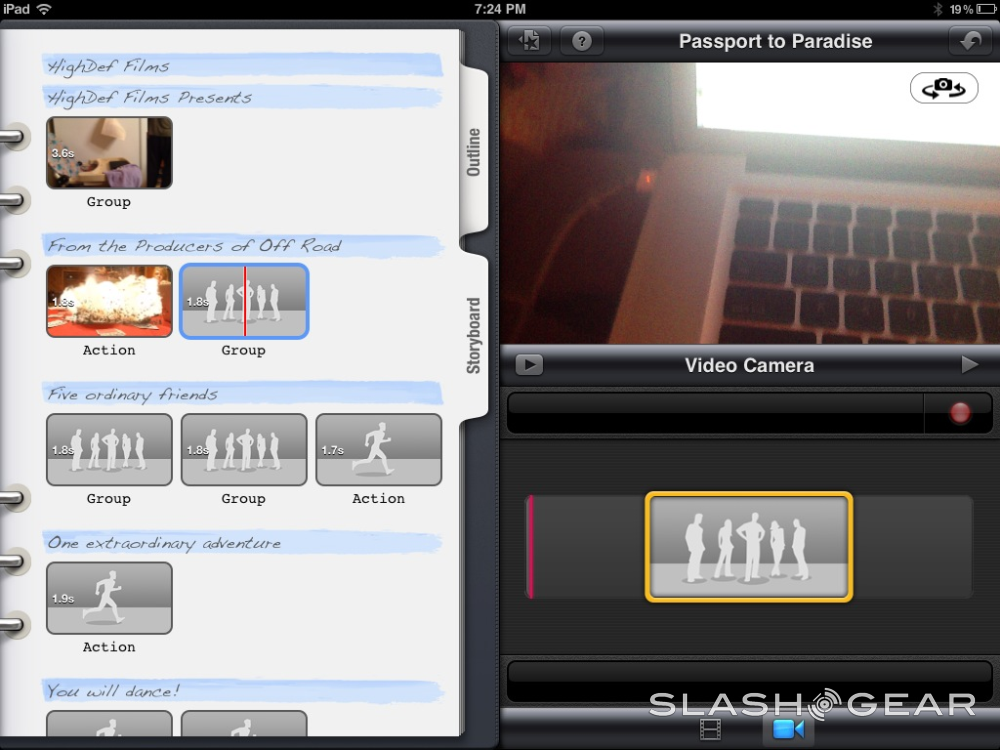Switch to the Storyboard tab
The height and width of the screenshot is (750, 1000).
[474, 335]
